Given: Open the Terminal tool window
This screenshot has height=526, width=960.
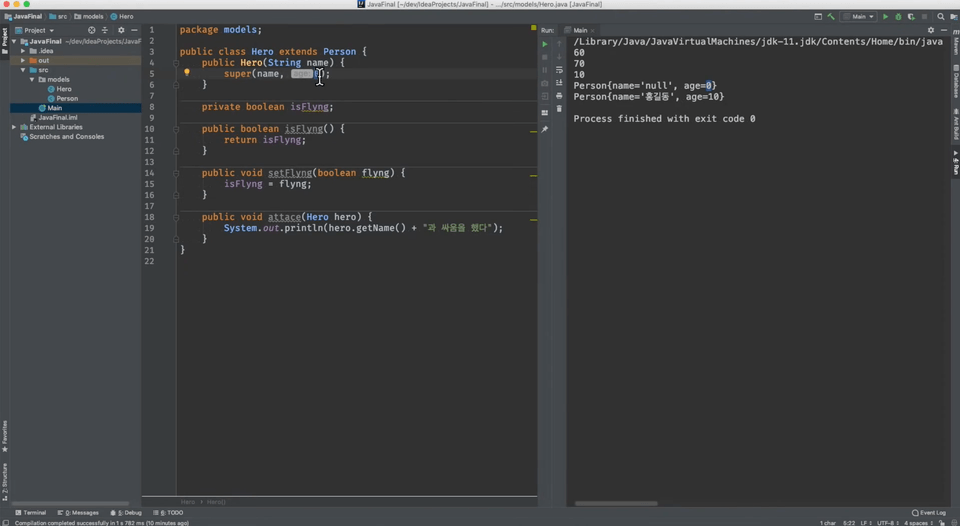Looking at the screenshot, I should pyautogui.click(x=31, y=513).
